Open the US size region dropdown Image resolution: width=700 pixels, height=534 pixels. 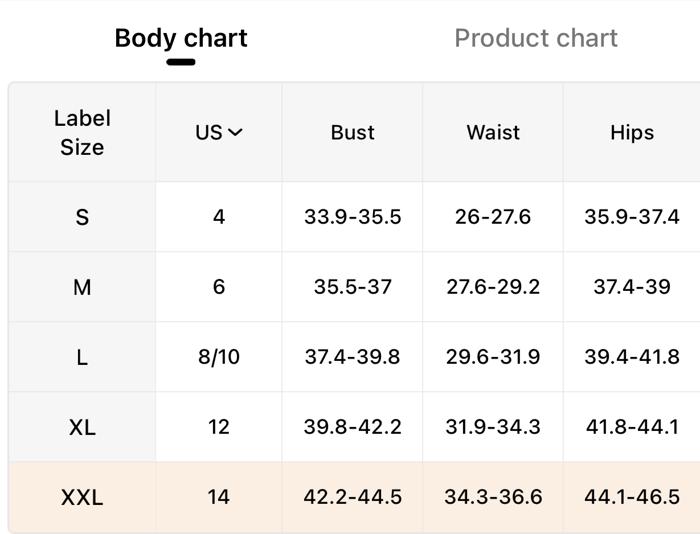219,132
